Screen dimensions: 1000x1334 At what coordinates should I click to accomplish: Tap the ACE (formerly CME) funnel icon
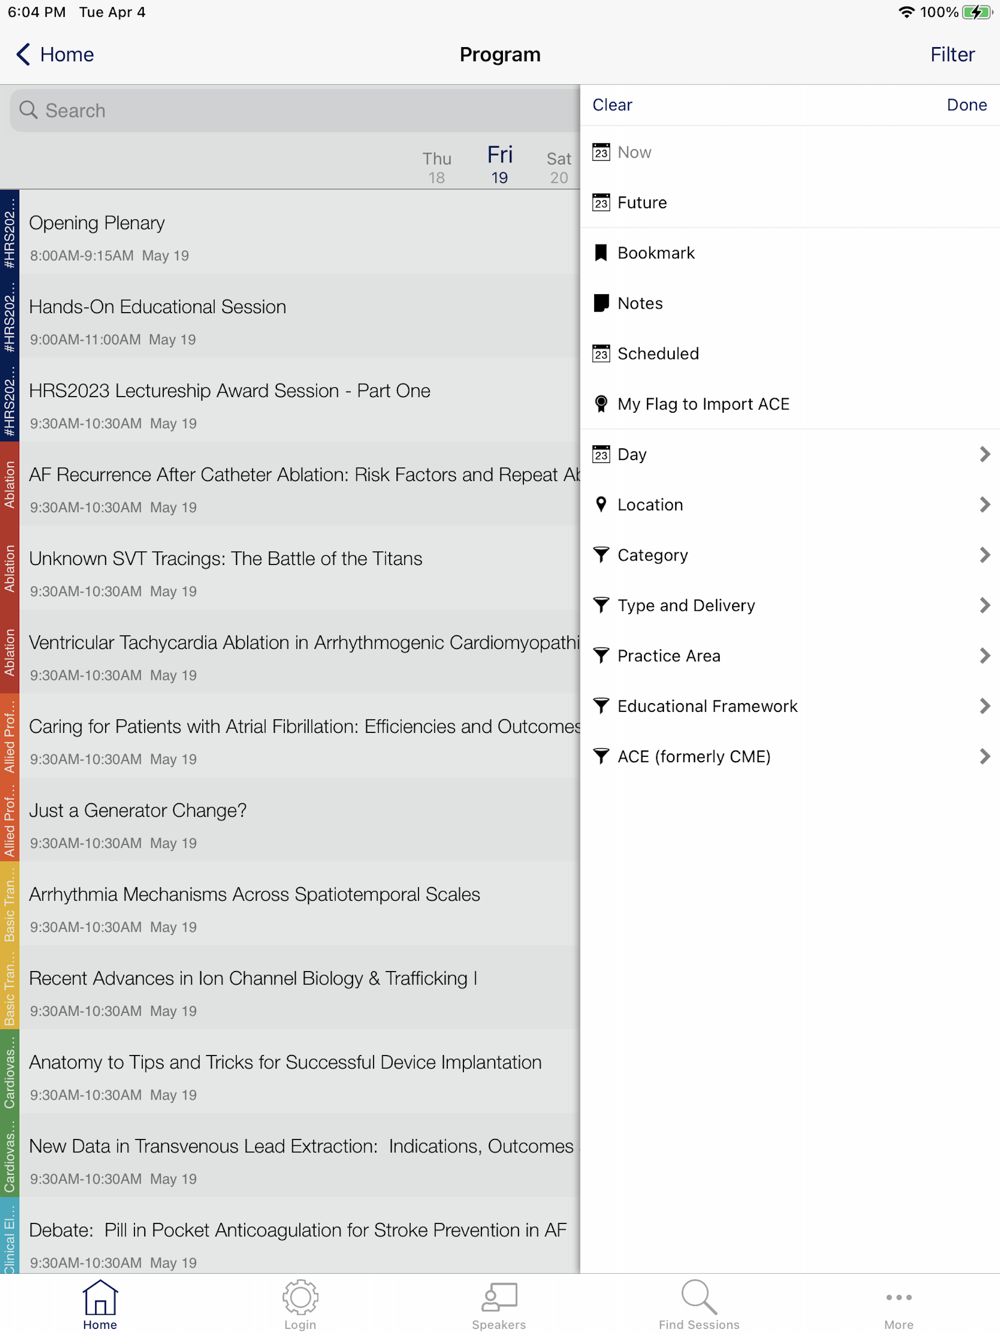(601, 756)
